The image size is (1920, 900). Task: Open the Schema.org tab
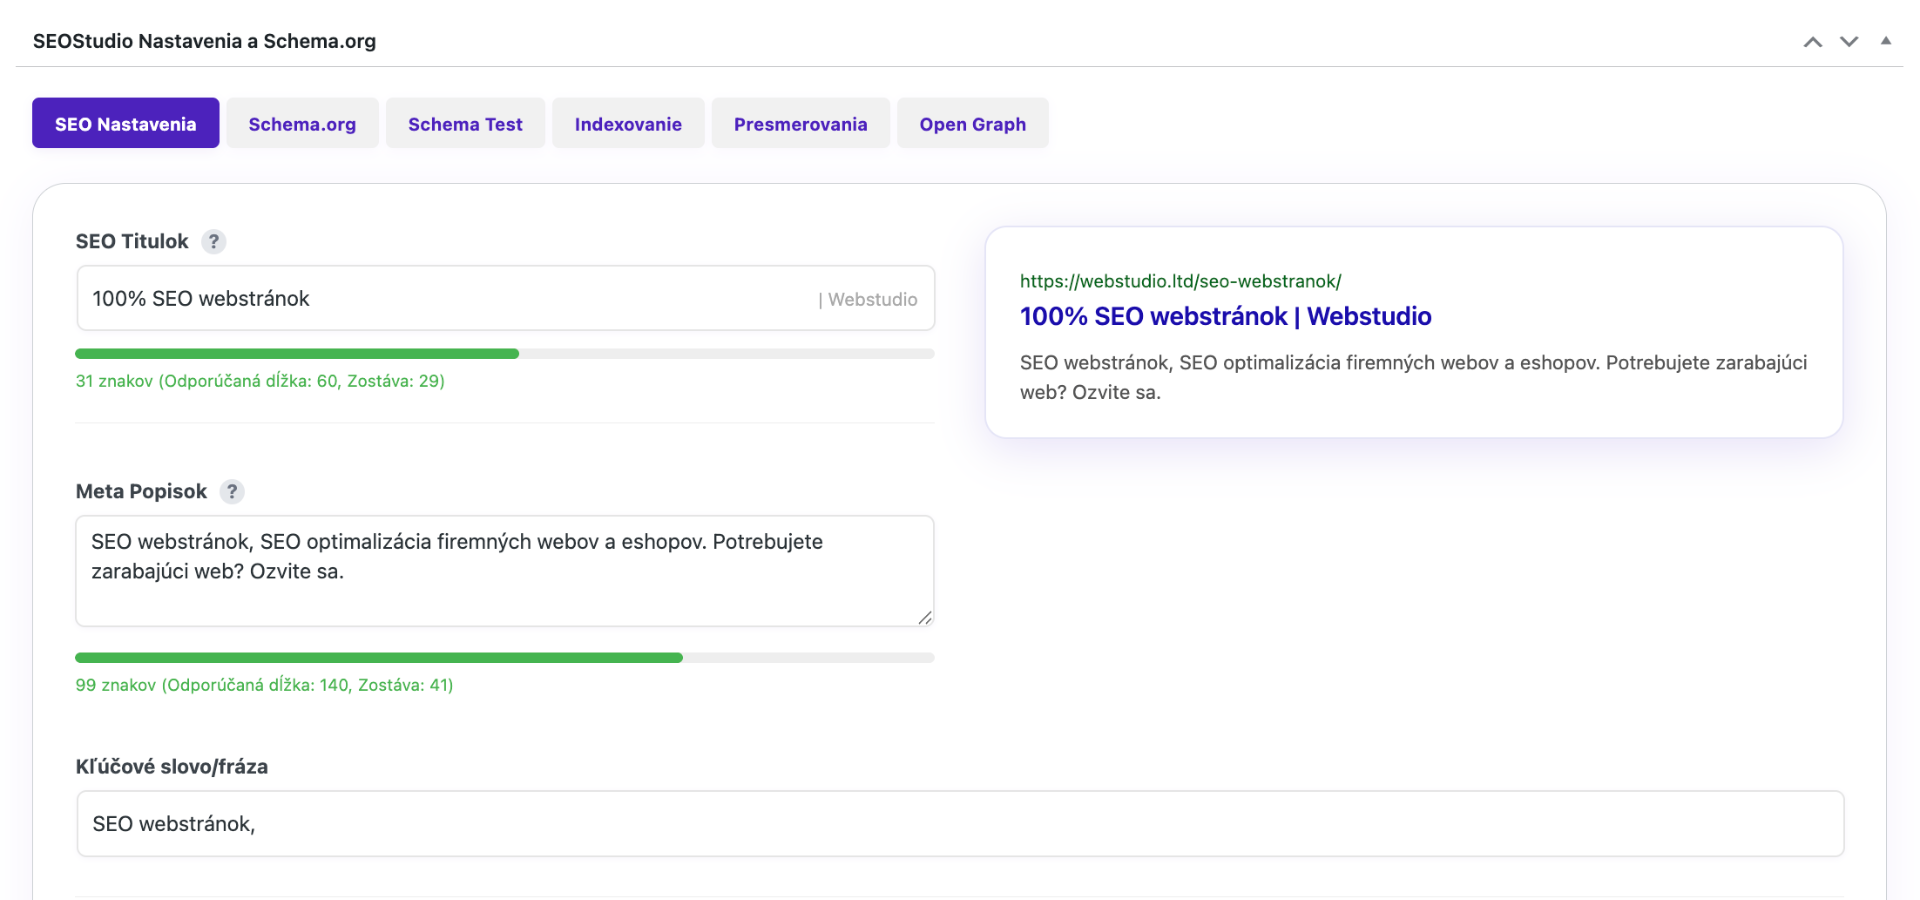302,124
